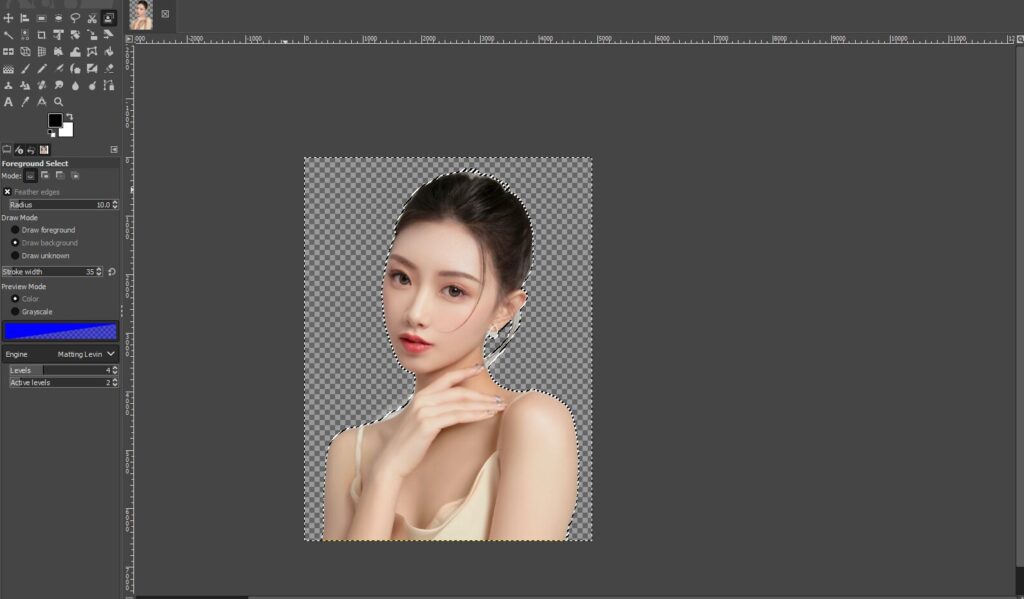
Task: Set mode to intersect with selection
Action: [x=75, y=176]
